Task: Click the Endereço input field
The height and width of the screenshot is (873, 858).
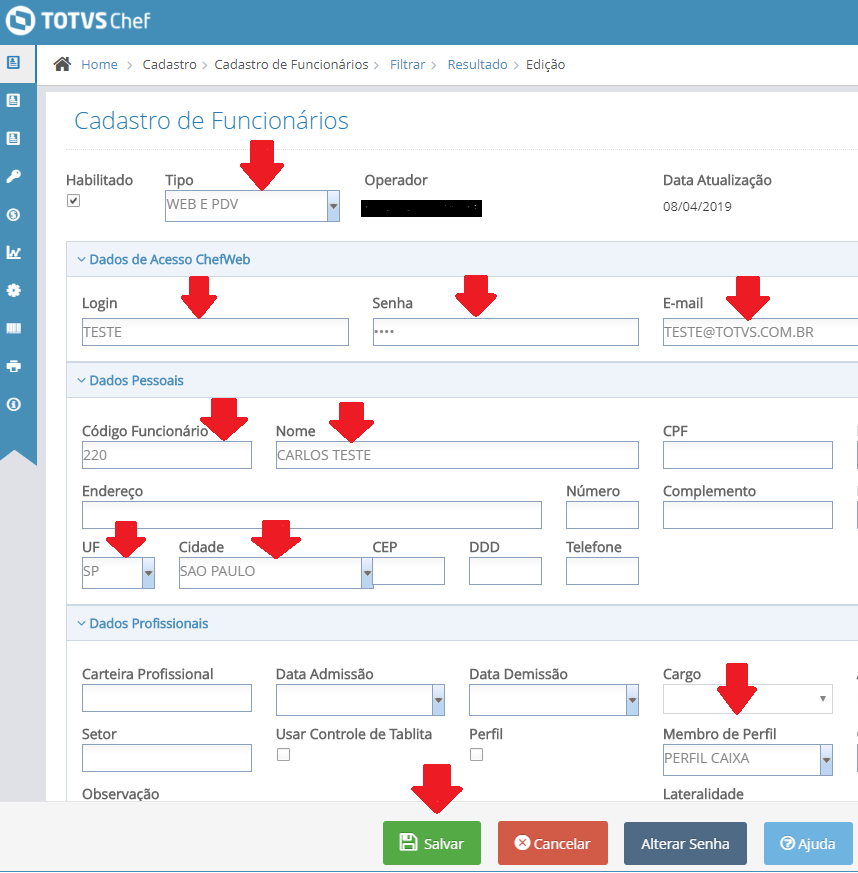Action: [312, 515]
